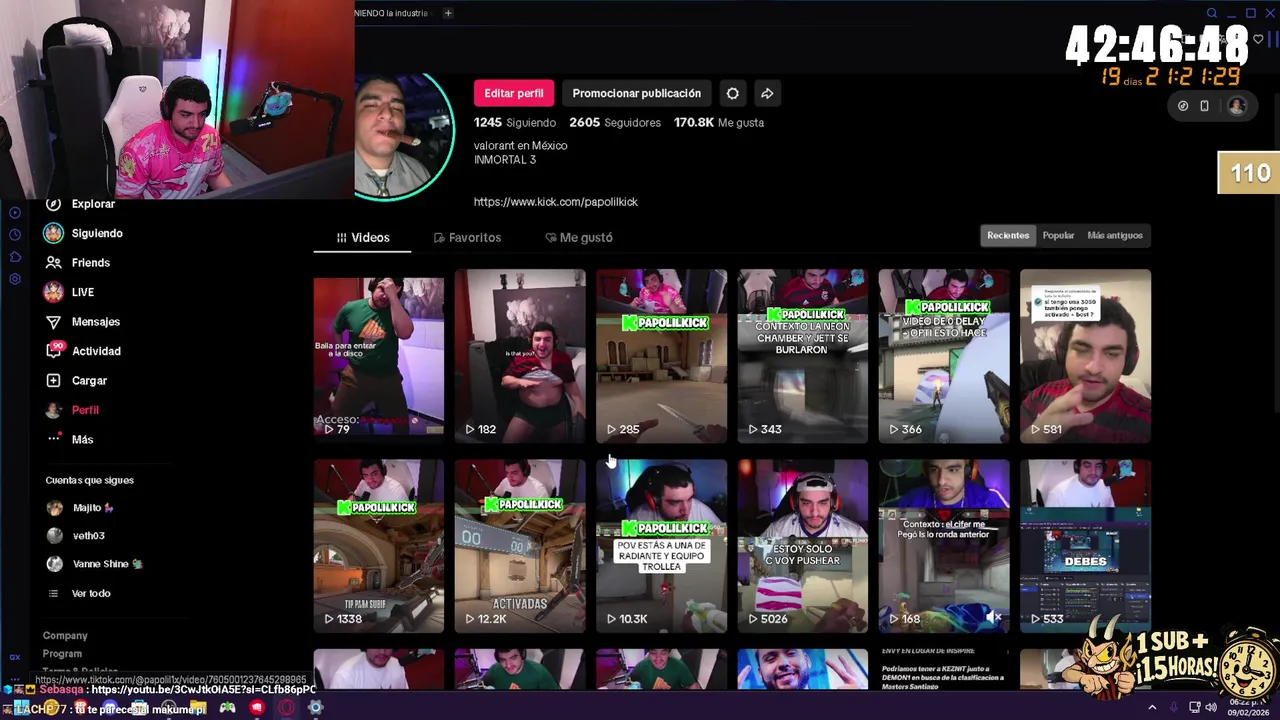The image size is (1280, 720).
Task: Click the Program footer link
Action: click(62, 654)
